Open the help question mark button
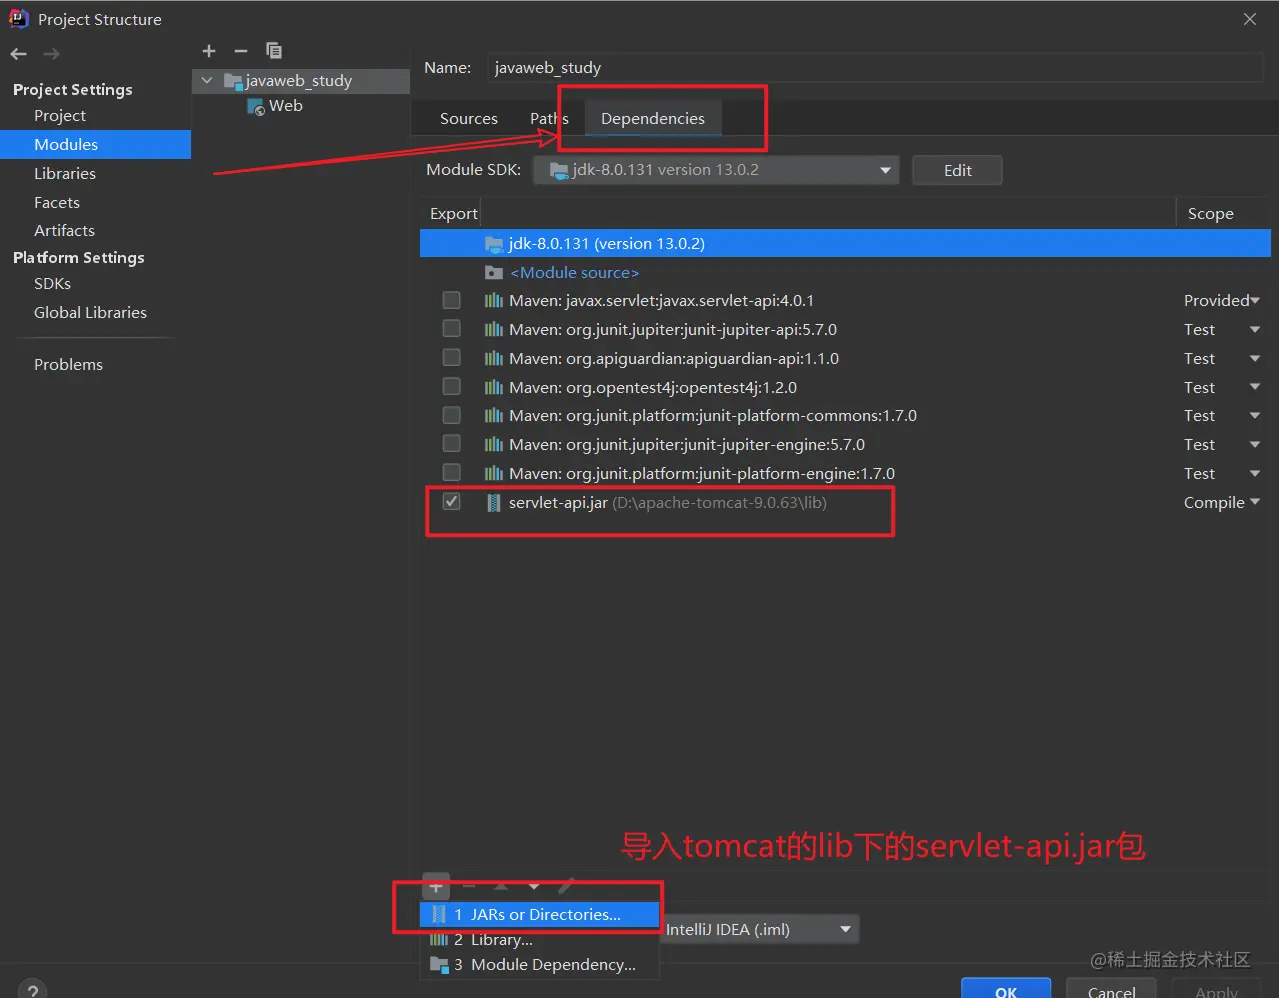The width and height of the screenshot is (1279, 998). [x=31, y=991]
